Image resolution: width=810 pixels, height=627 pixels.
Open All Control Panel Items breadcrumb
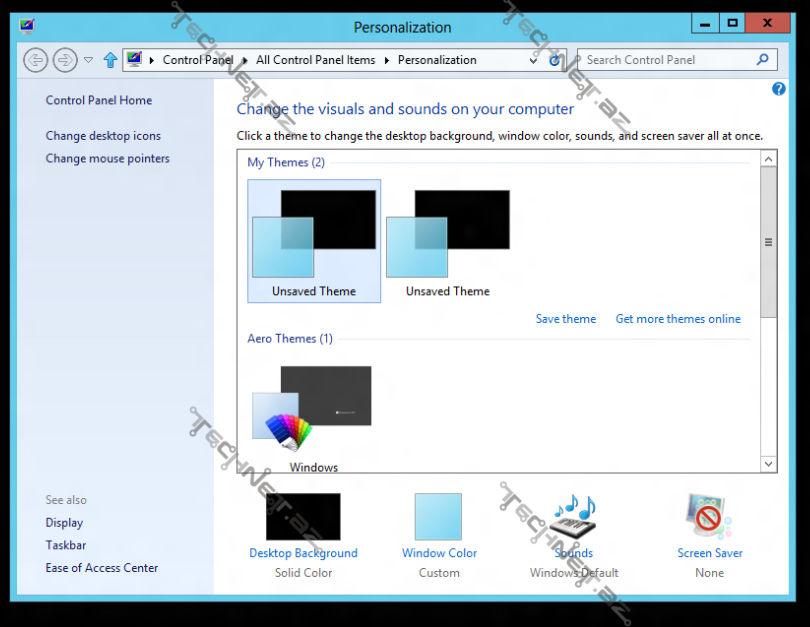pyautogui.click(x=314, y=60)
